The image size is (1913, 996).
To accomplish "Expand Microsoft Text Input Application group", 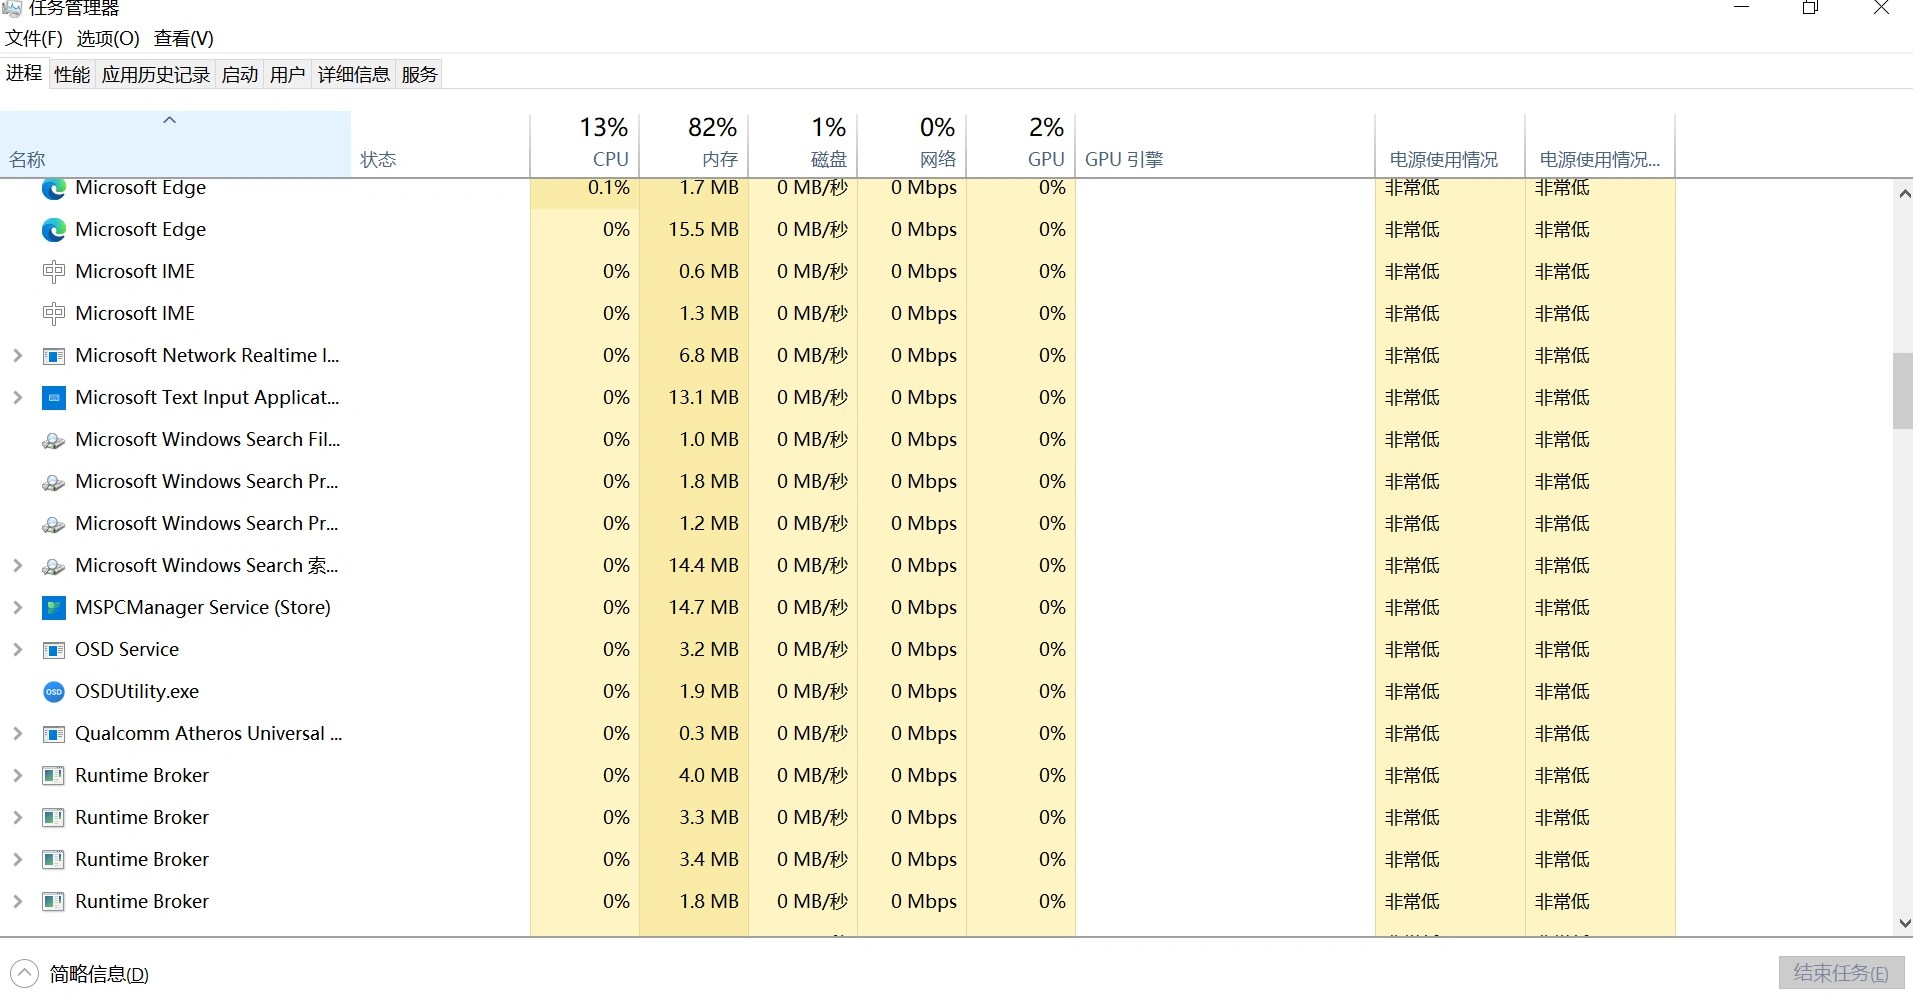I will point(17,398).
